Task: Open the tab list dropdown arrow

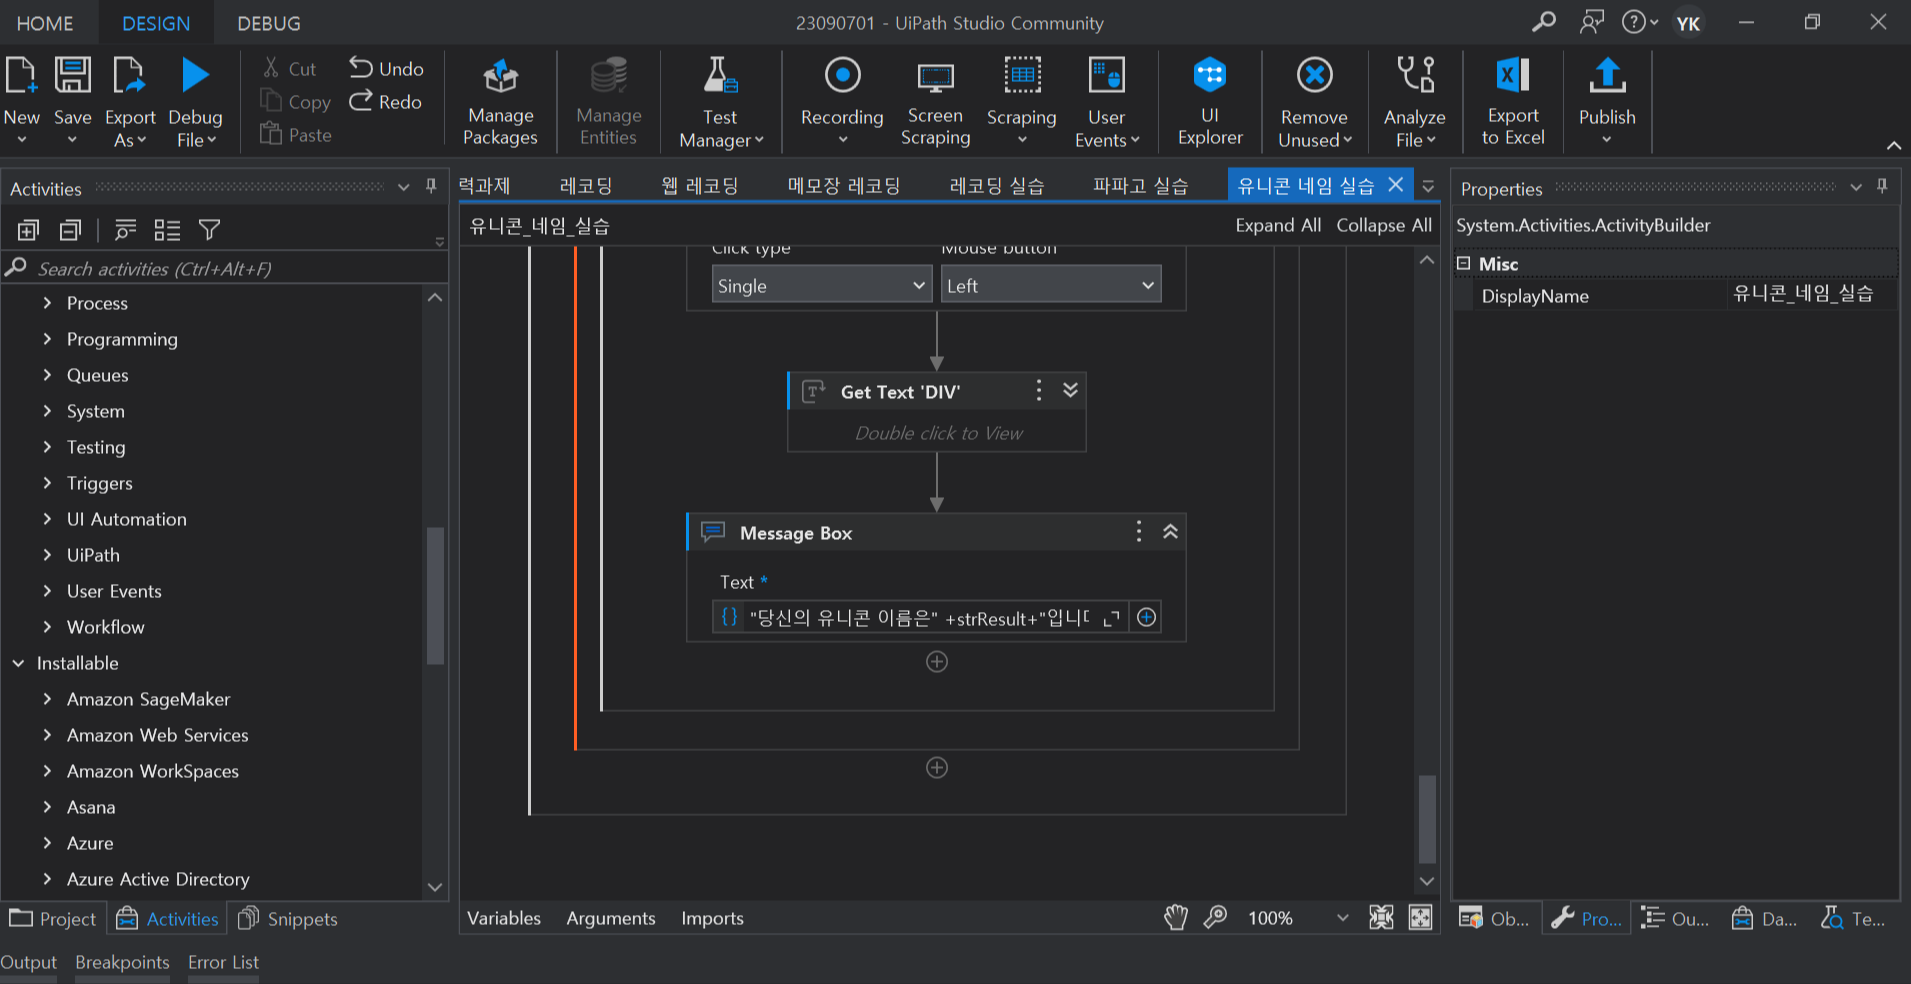Action: (x=1428, y=186)
